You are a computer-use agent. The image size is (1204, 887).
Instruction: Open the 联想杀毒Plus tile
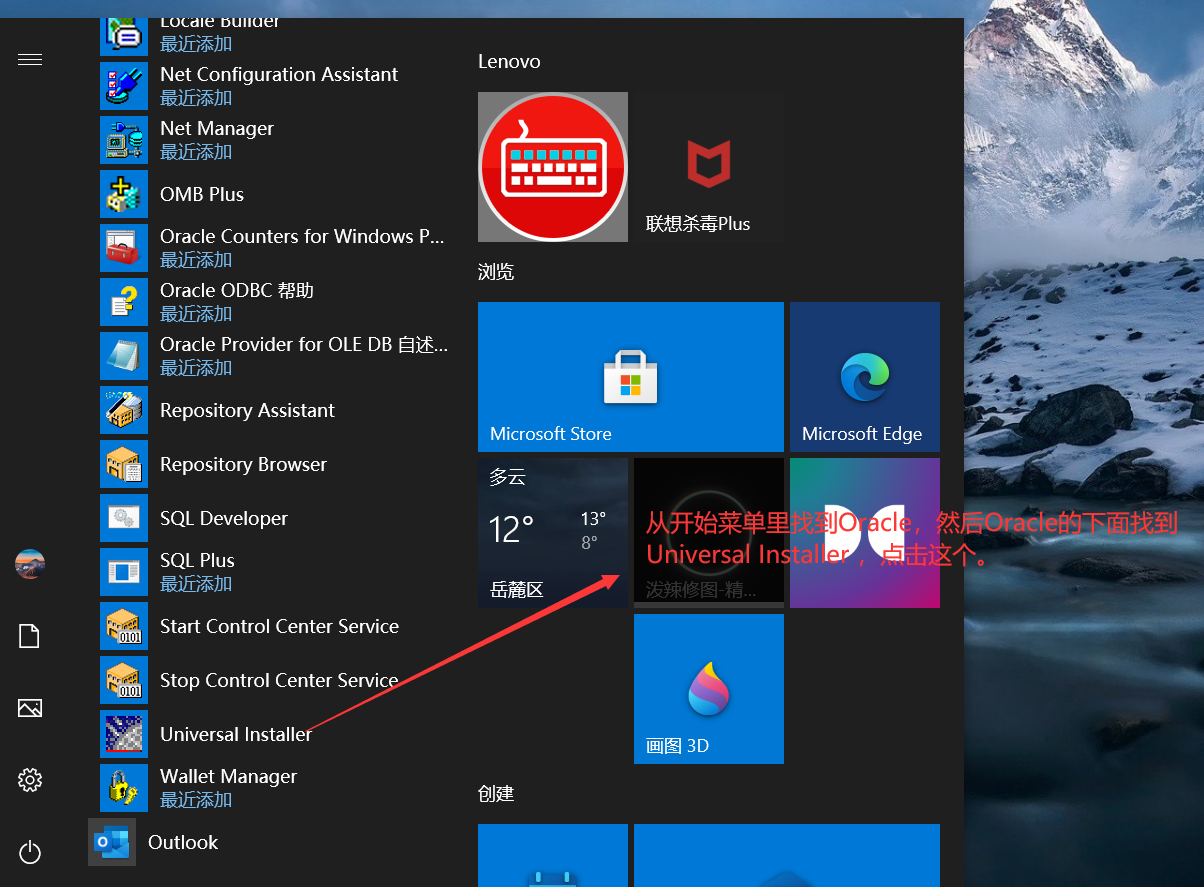[709, 167]
